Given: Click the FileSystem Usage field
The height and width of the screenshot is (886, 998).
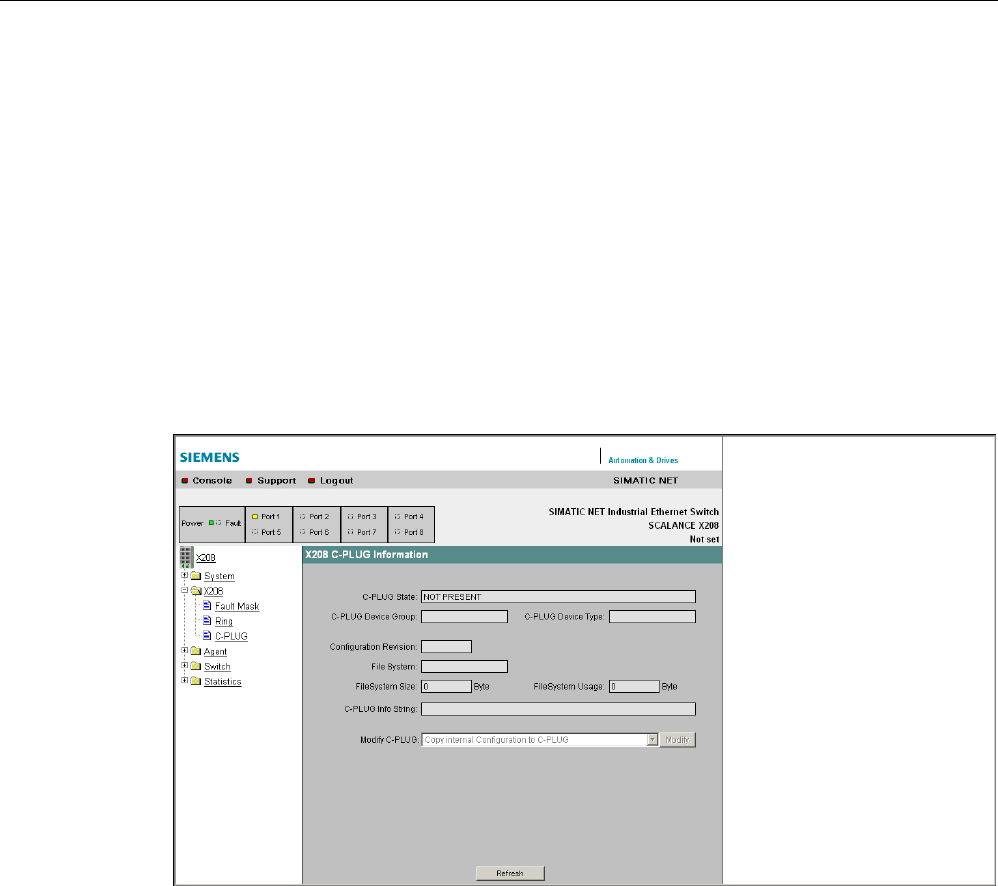Looking at the screenshot, I should click(x=634, y=687).
